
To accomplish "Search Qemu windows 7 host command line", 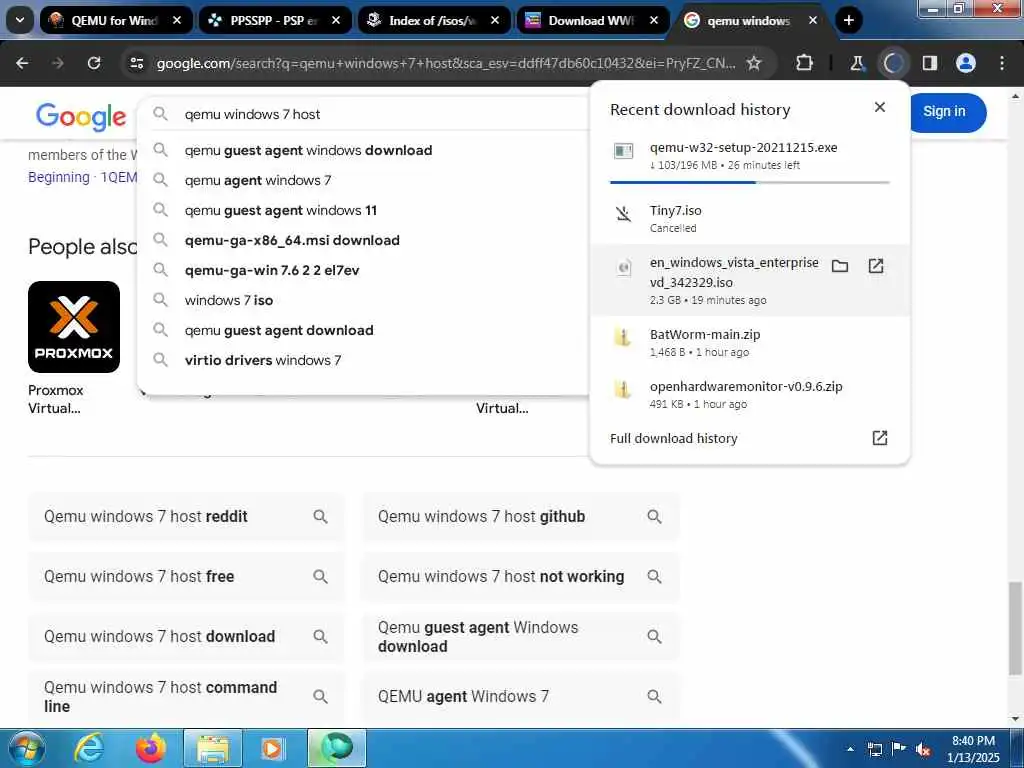I will (x=186, y=697).
